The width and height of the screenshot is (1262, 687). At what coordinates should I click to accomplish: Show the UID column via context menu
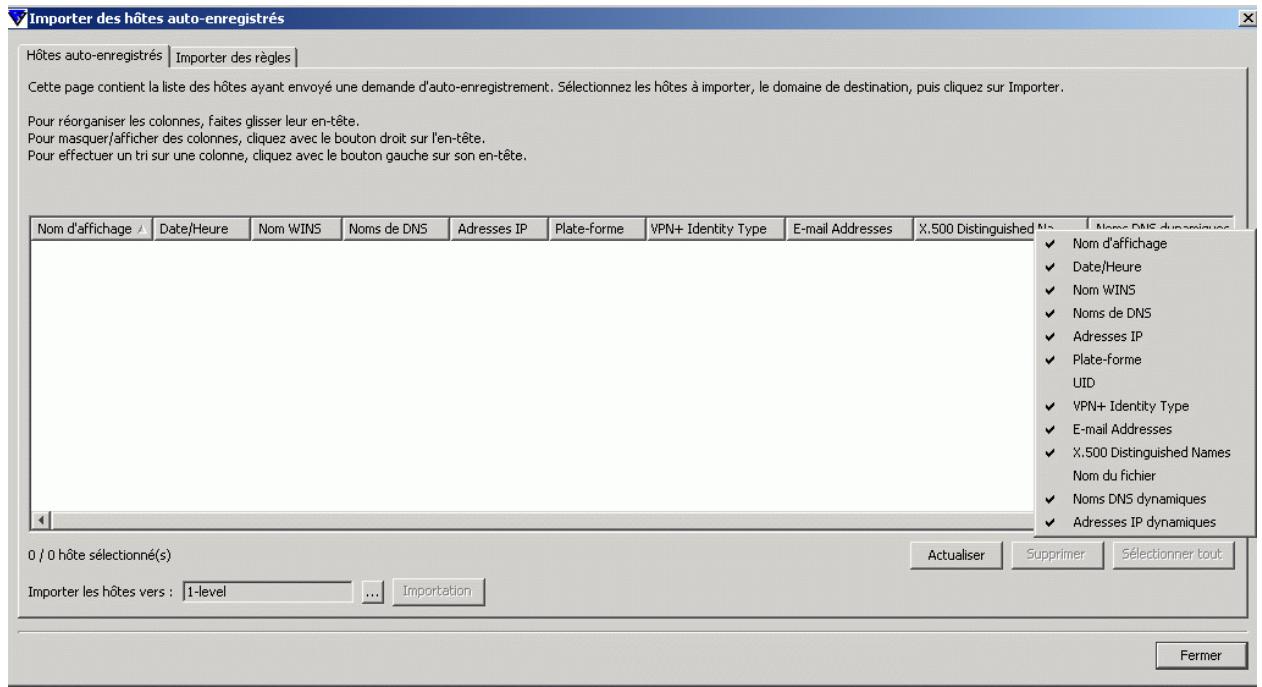click(x=1145, y=382)
